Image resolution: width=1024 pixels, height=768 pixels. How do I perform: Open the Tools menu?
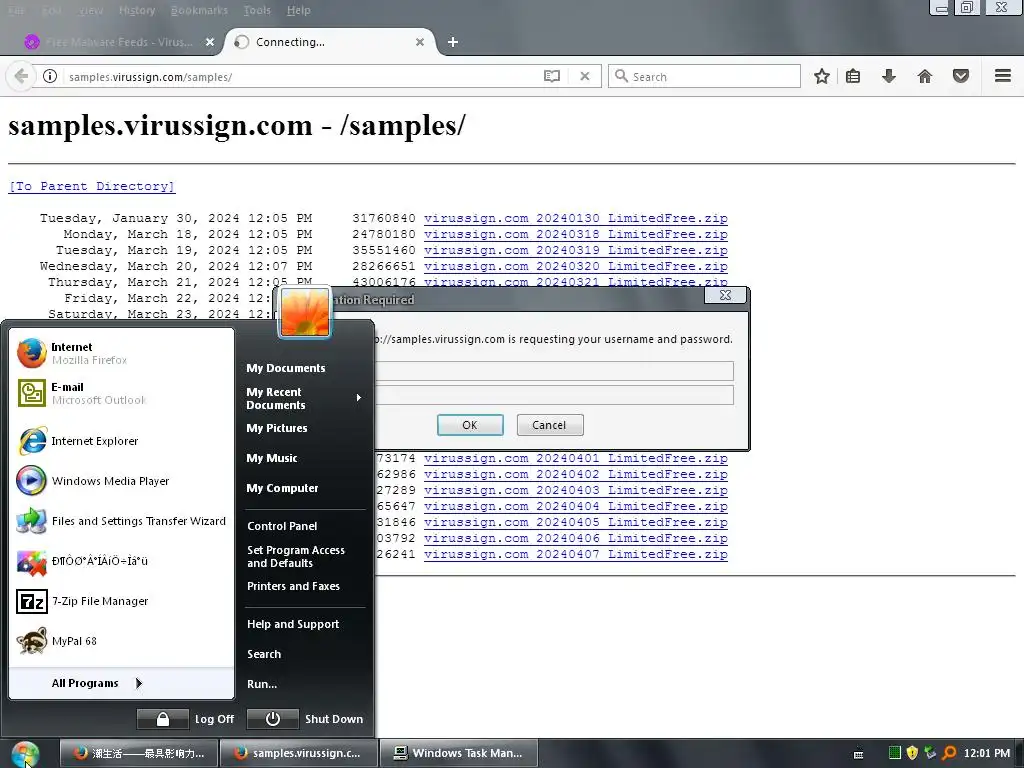click(257, 10)
